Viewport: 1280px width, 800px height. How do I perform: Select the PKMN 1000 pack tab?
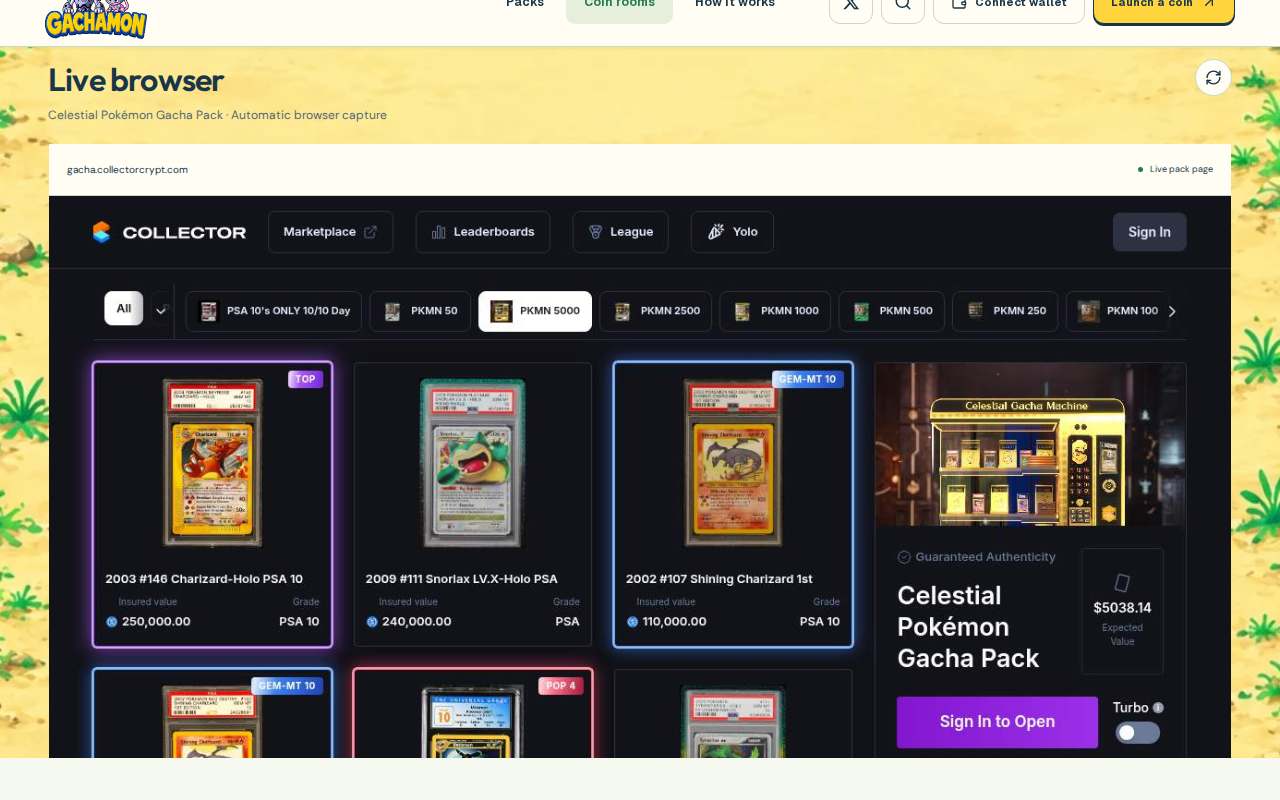pos(775,311)
